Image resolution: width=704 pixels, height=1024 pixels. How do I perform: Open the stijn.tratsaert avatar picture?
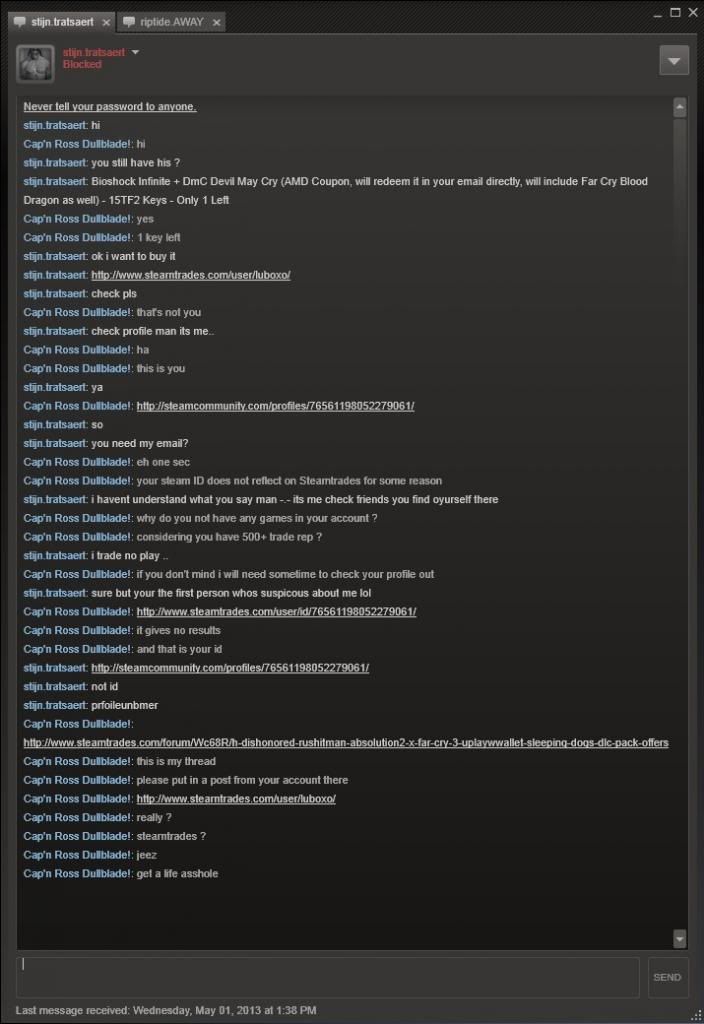click(35, 63)
